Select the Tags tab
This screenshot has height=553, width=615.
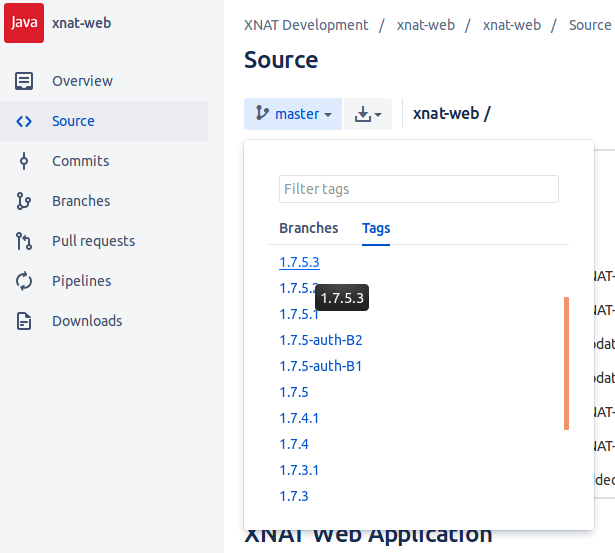pyautogui.click(x=376, y=228)
